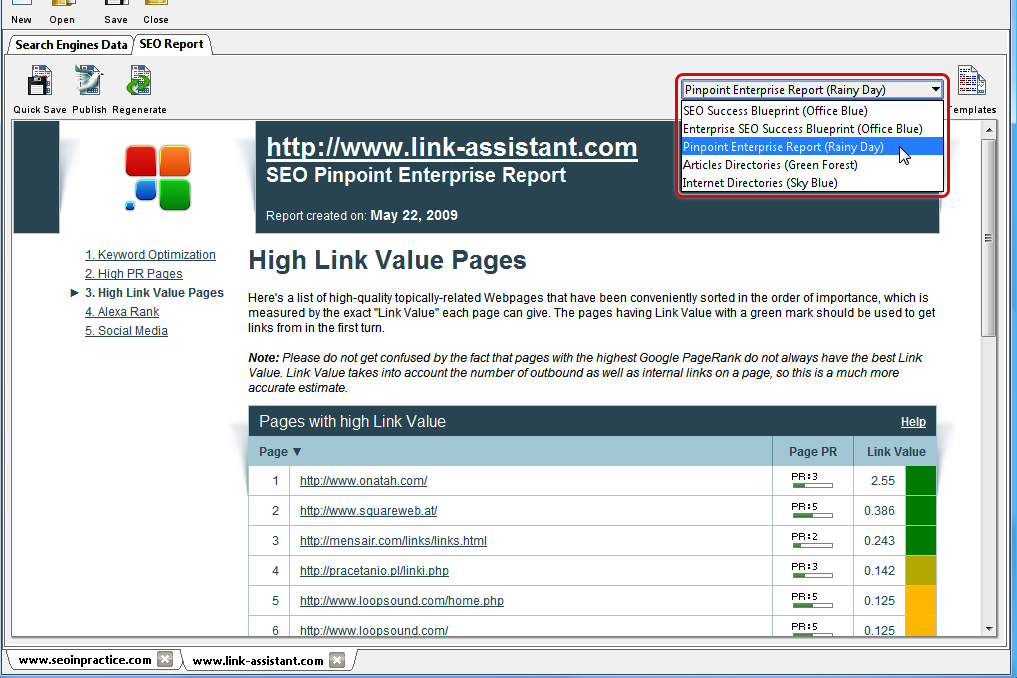Open http://www.squareweb.at/ link

pyautogui.click(x=368, y=511)
